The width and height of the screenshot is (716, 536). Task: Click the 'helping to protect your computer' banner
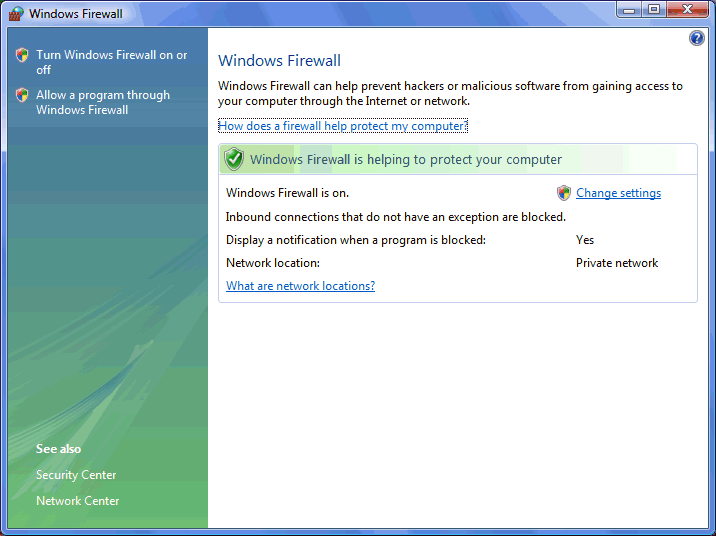[458, 159]
